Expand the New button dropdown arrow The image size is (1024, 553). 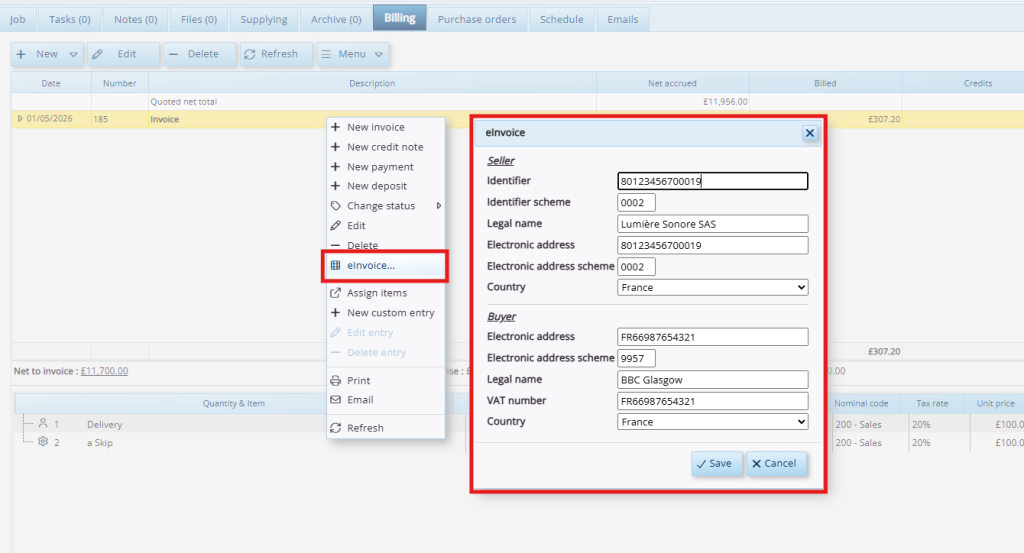tap(73, 54)
